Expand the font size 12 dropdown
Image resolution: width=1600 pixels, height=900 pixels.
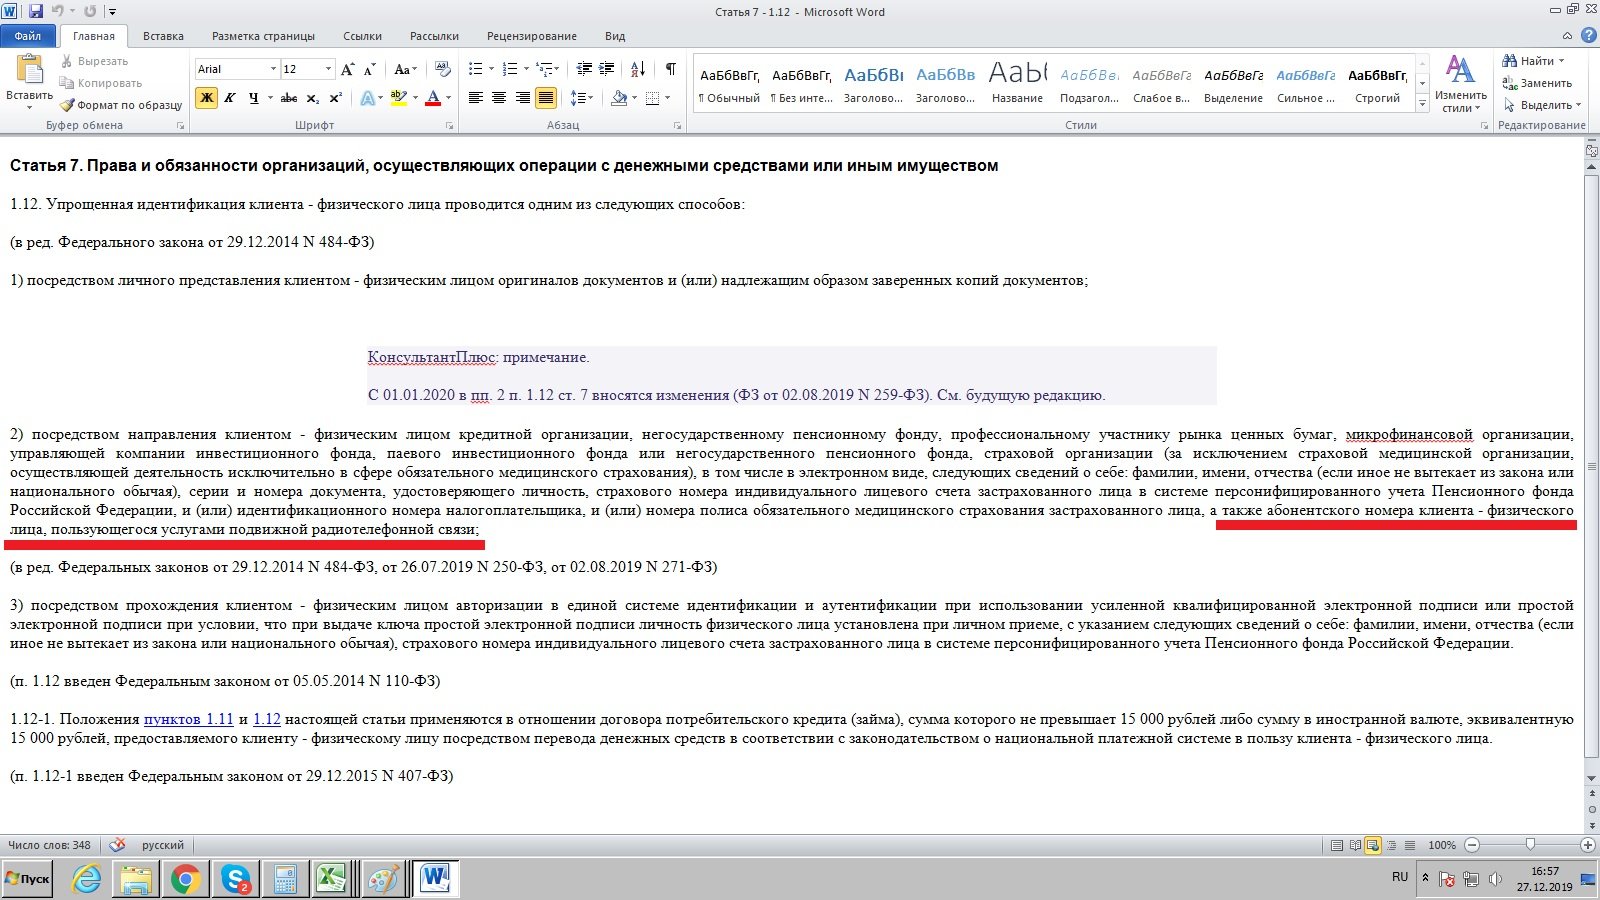click(328, 69)
